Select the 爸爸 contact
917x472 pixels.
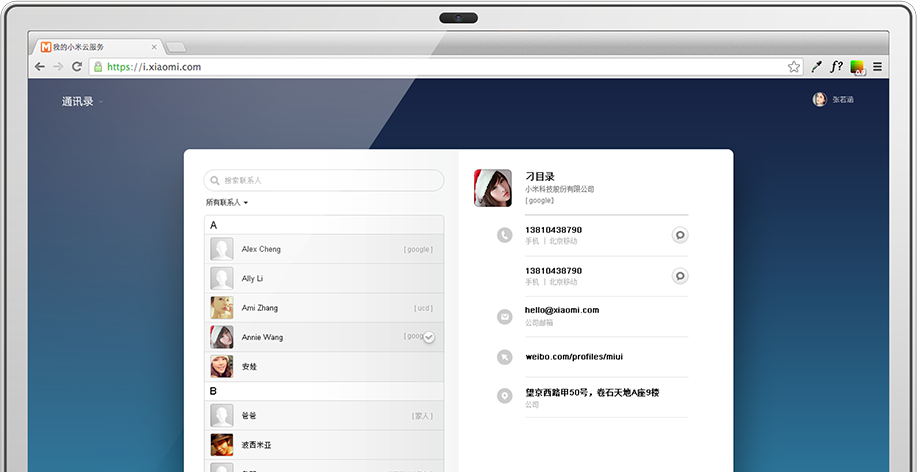(324, 415)
